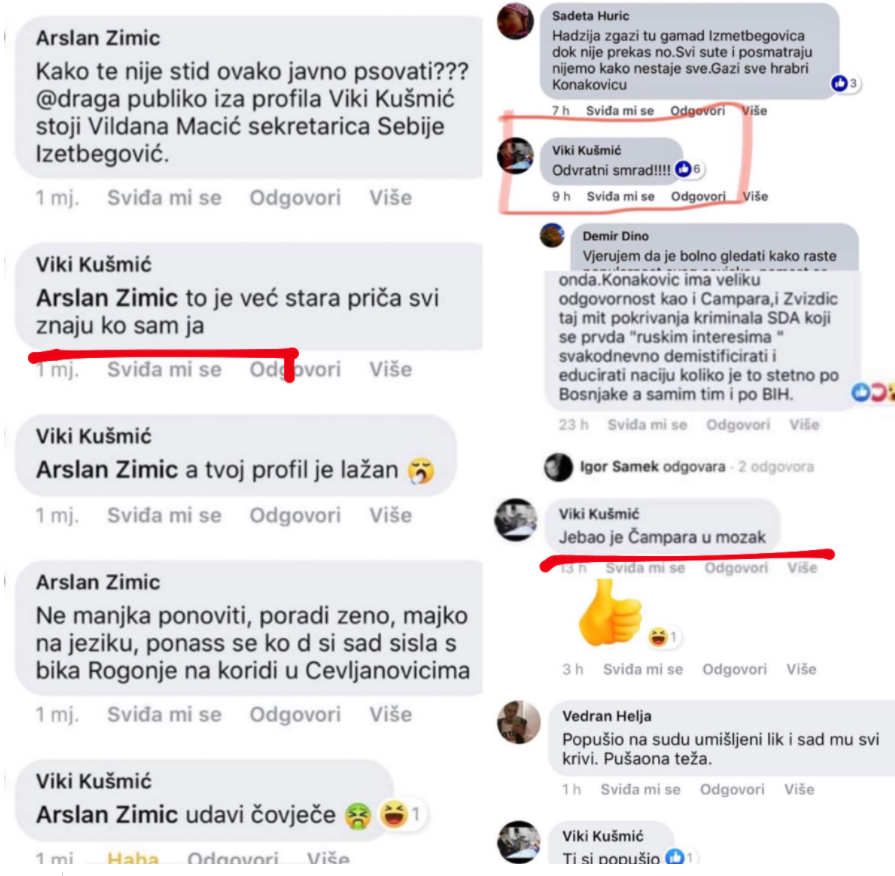Open tagged name 'Arslan Zimic' in 'stara priča' reply
Viewport: 895px width, 876px height.
click(x=107, y=298)
